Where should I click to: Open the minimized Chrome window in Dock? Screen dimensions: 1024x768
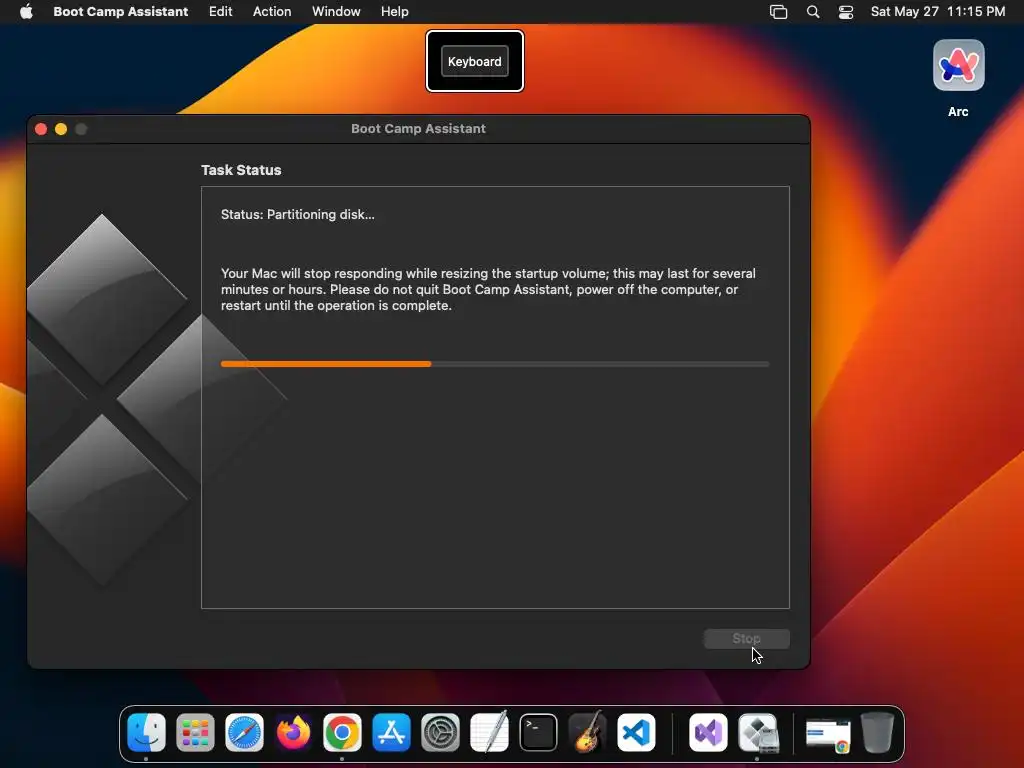(x=827, y=735)
